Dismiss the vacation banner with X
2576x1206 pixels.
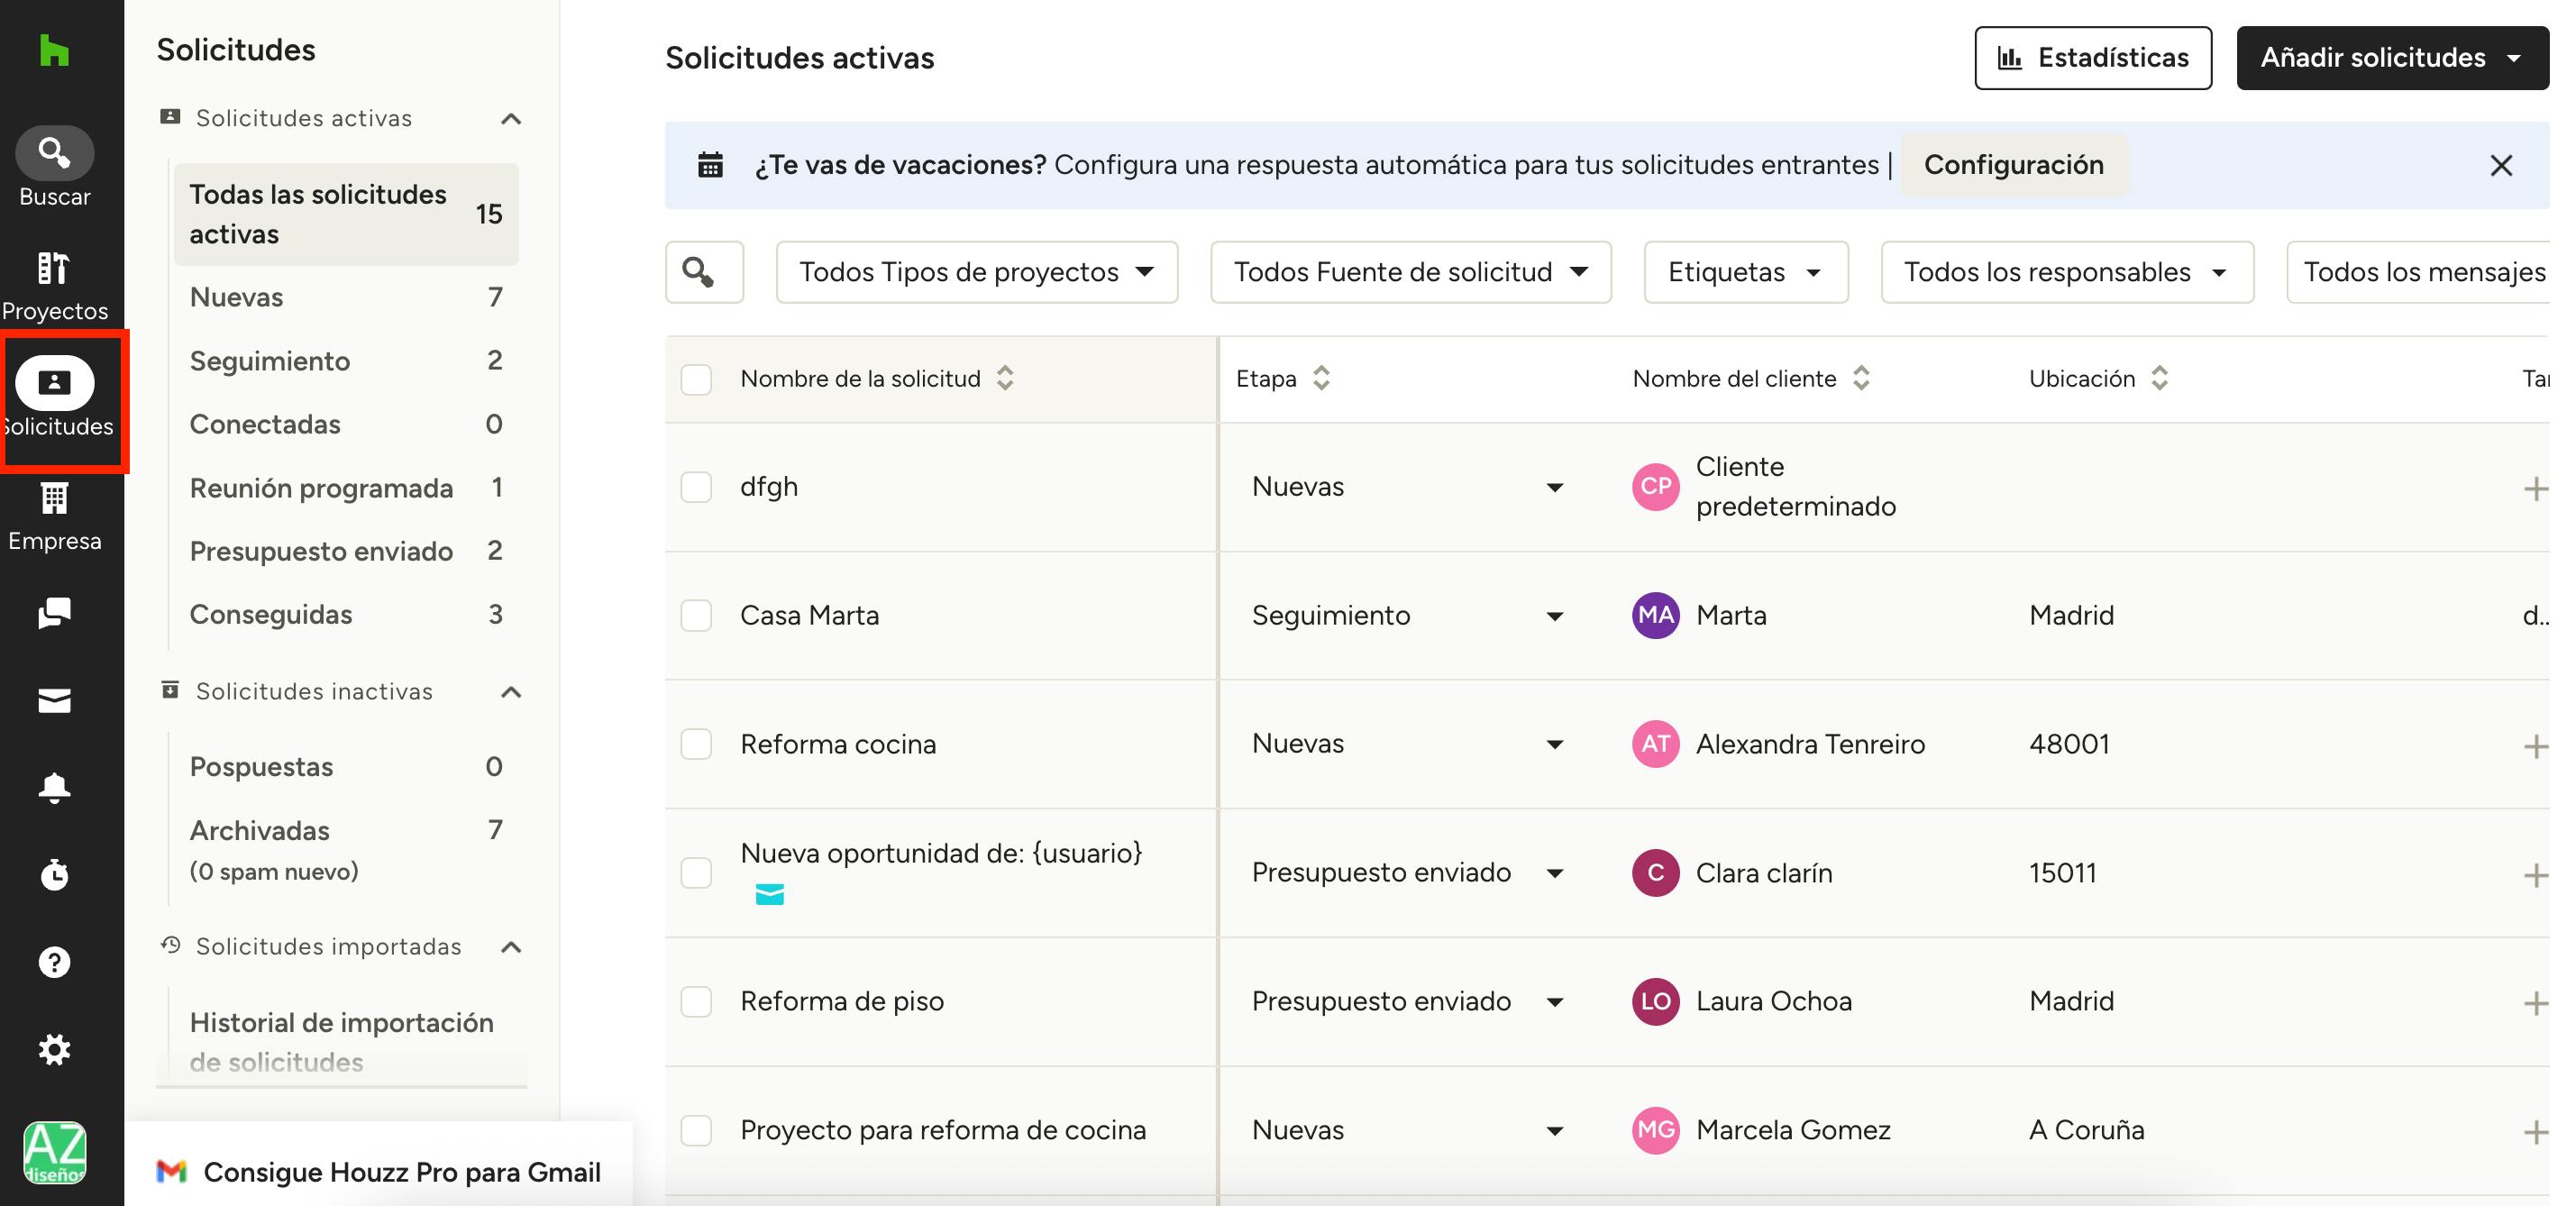[2500, 166]
